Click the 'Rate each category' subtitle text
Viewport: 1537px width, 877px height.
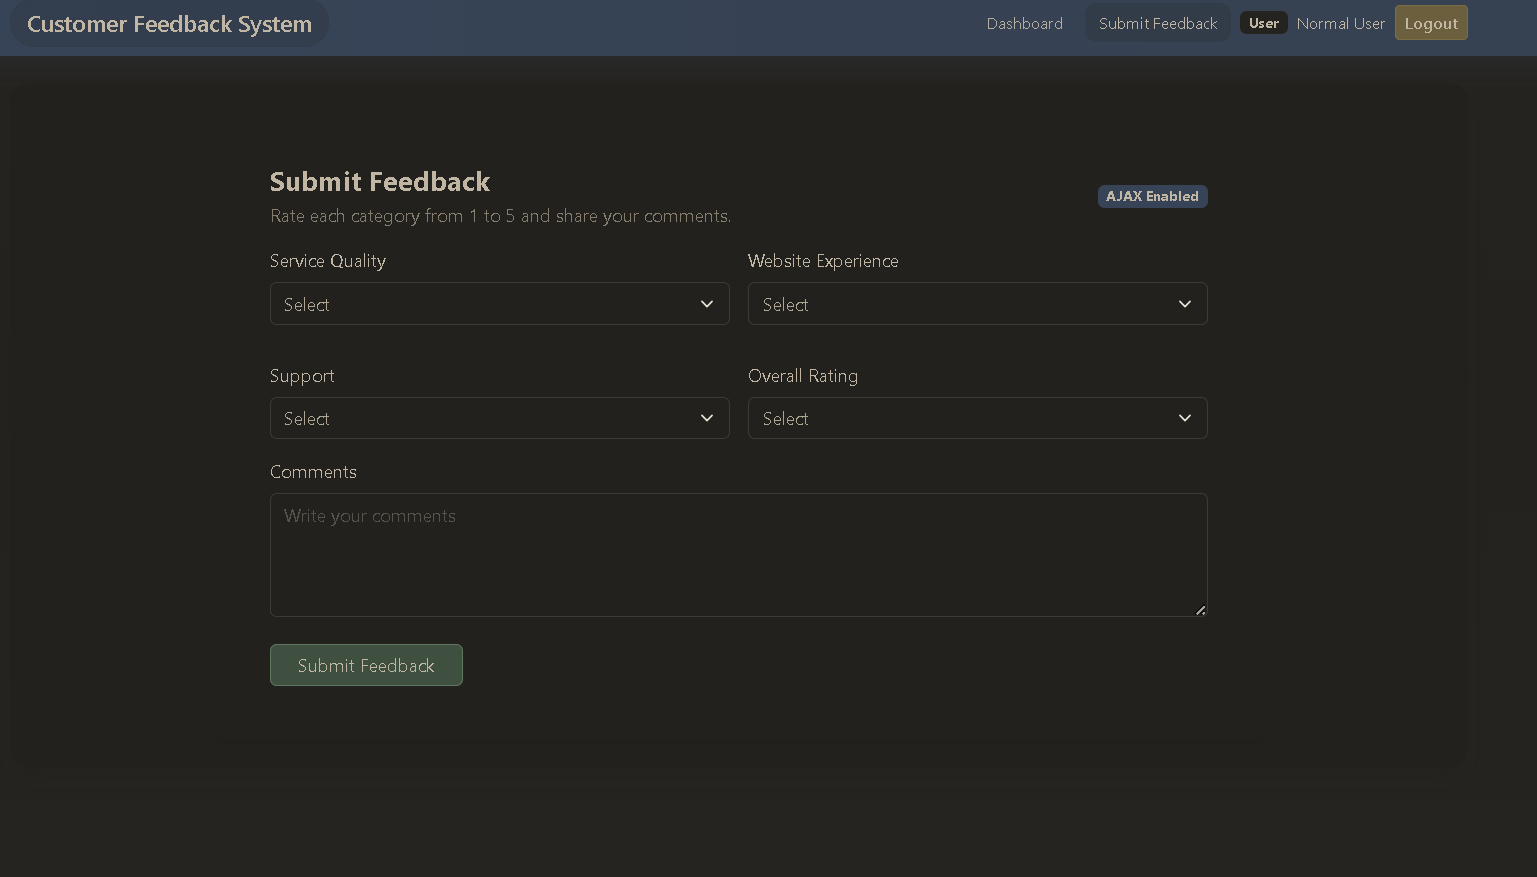[x=500, y=216]
